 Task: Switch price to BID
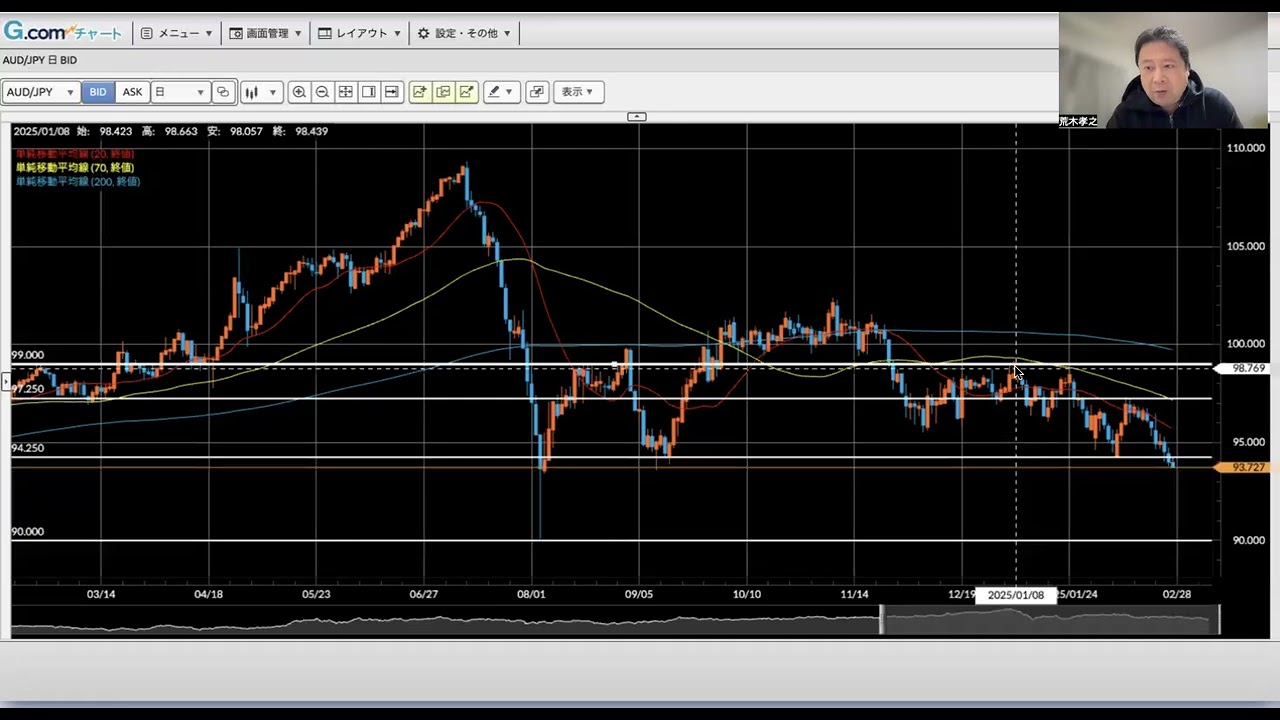coord(98,92)
